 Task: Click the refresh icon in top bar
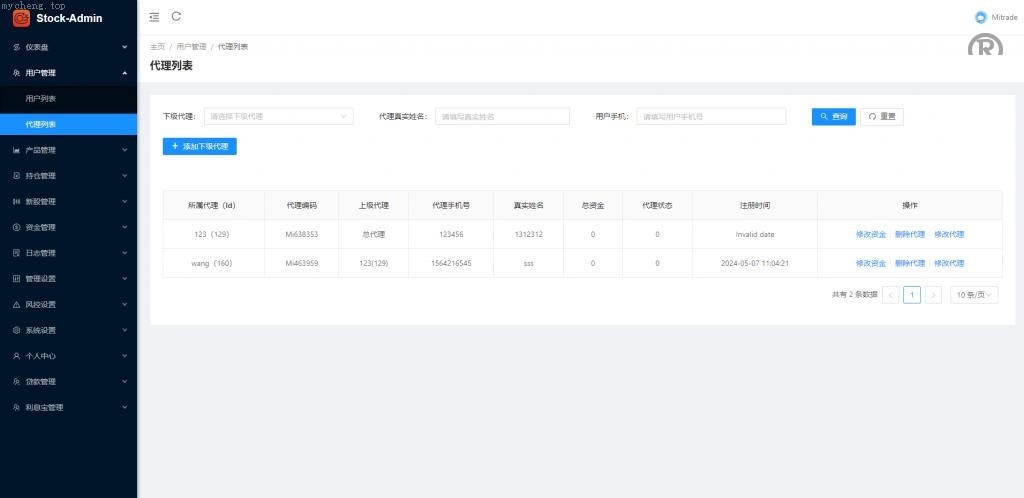coord(177,16)
